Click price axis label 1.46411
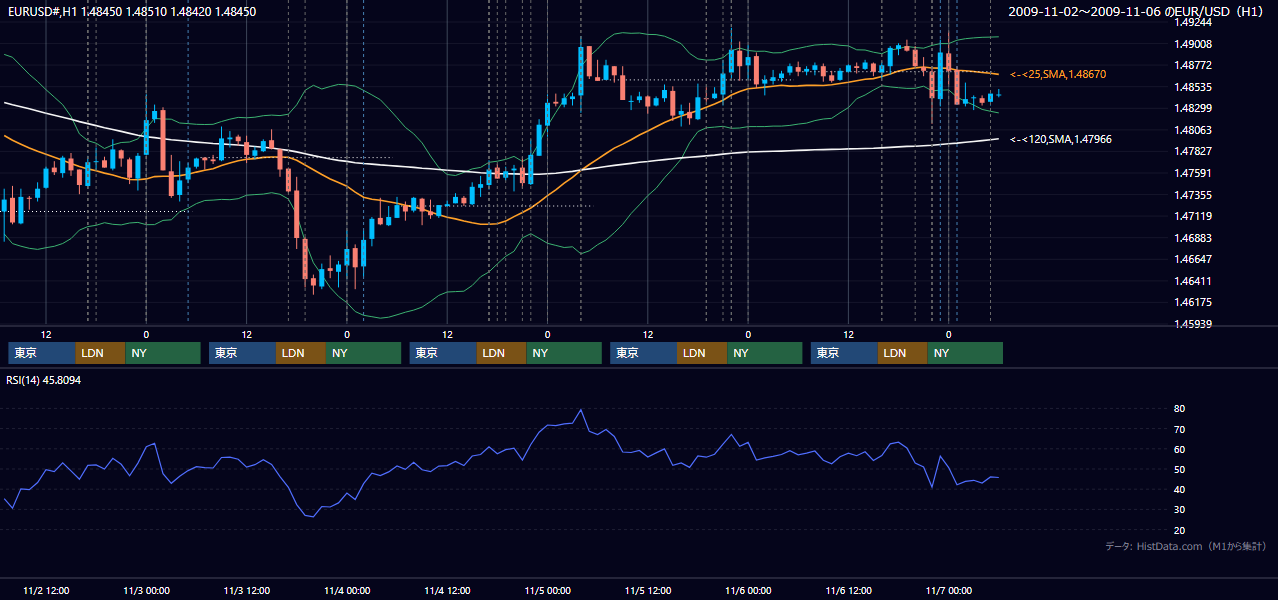The image size is (1278, 600). 1193,281
